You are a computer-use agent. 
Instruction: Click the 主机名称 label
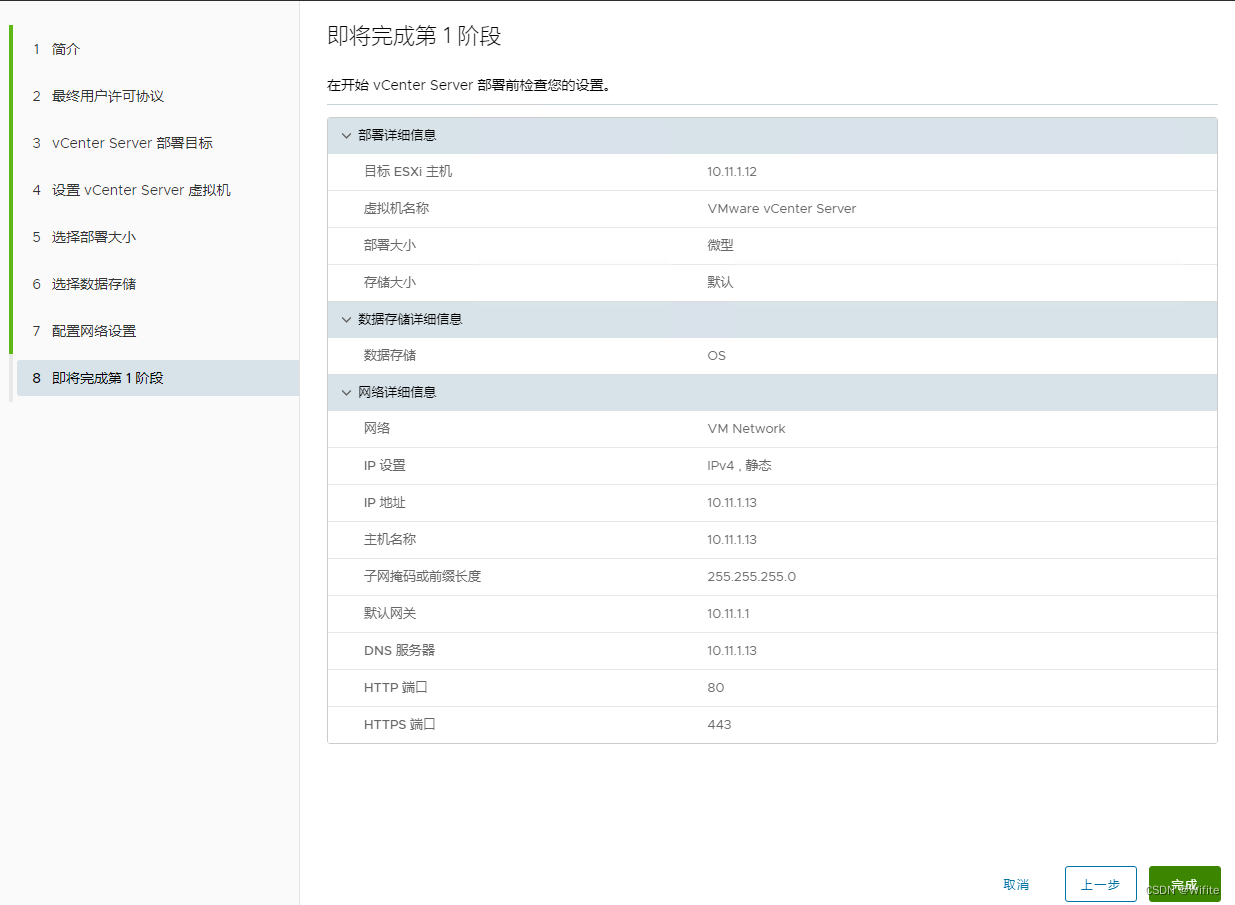point(390,540)
